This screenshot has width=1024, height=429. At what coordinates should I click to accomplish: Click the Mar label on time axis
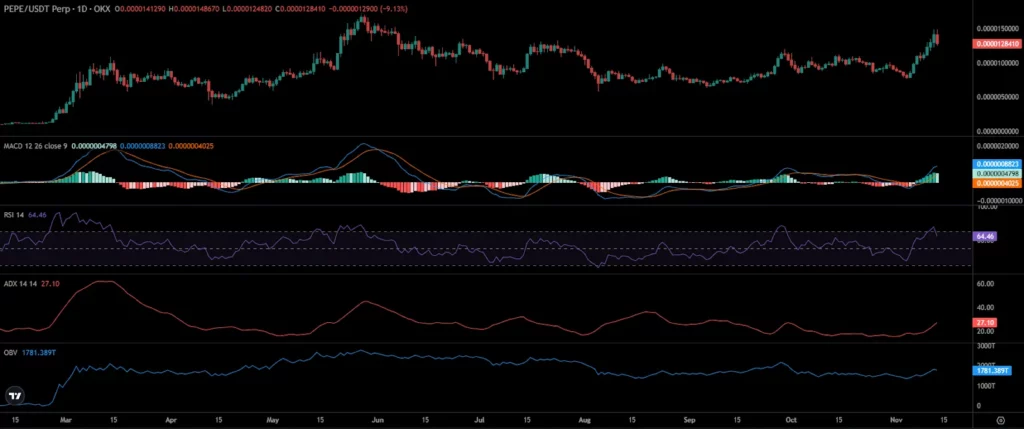65,420
